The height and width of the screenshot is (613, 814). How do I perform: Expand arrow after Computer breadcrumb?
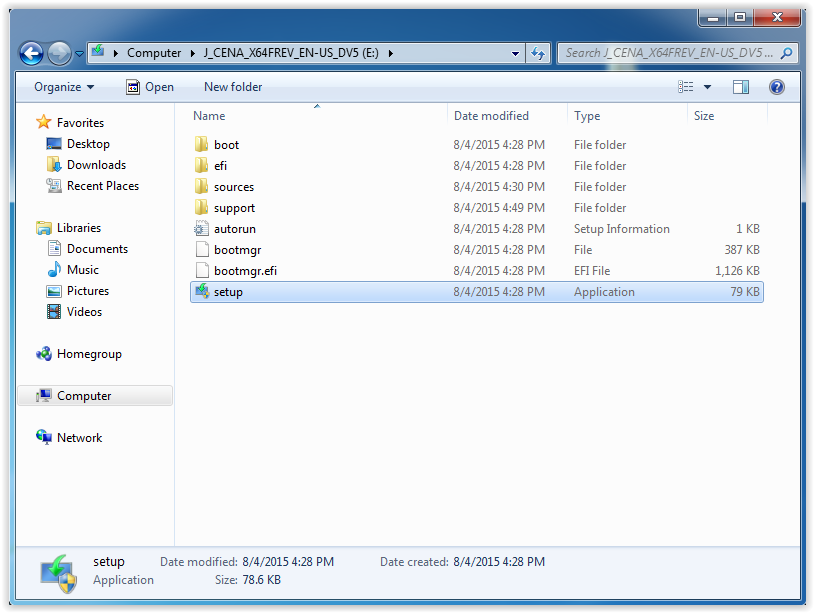tap(193, 53)
